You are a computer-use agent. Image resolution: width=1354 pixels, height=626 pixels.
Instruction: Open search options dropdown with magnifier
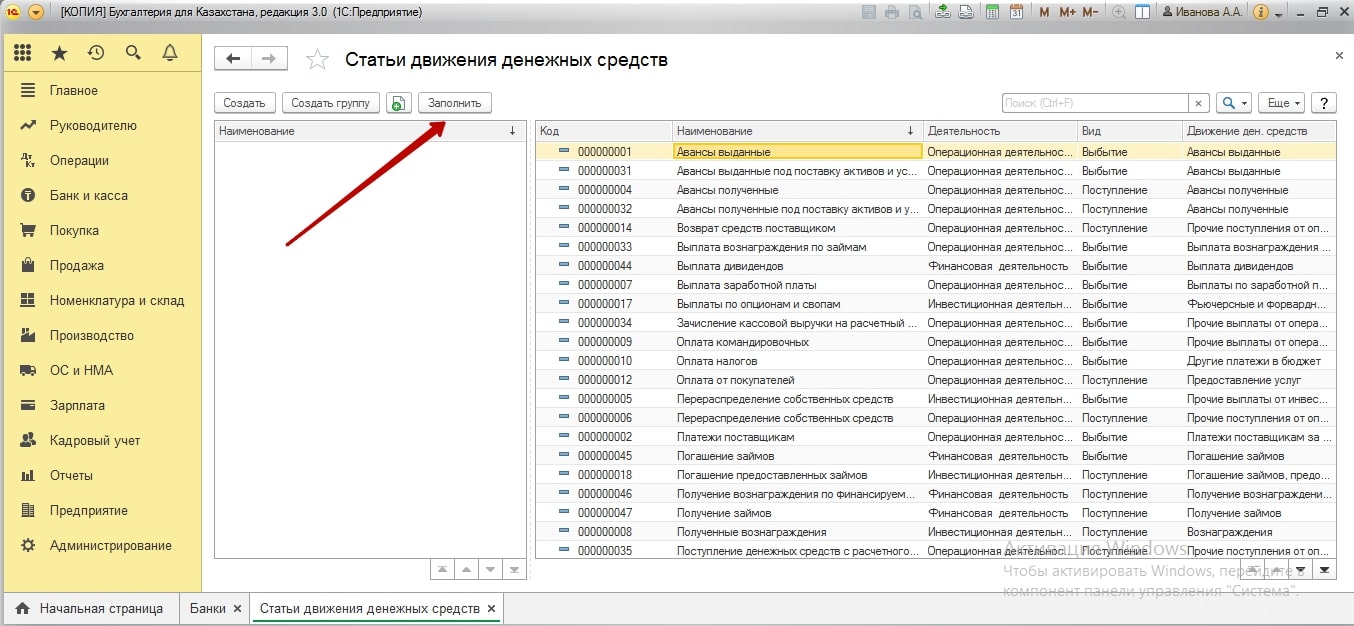point(1233,103)
